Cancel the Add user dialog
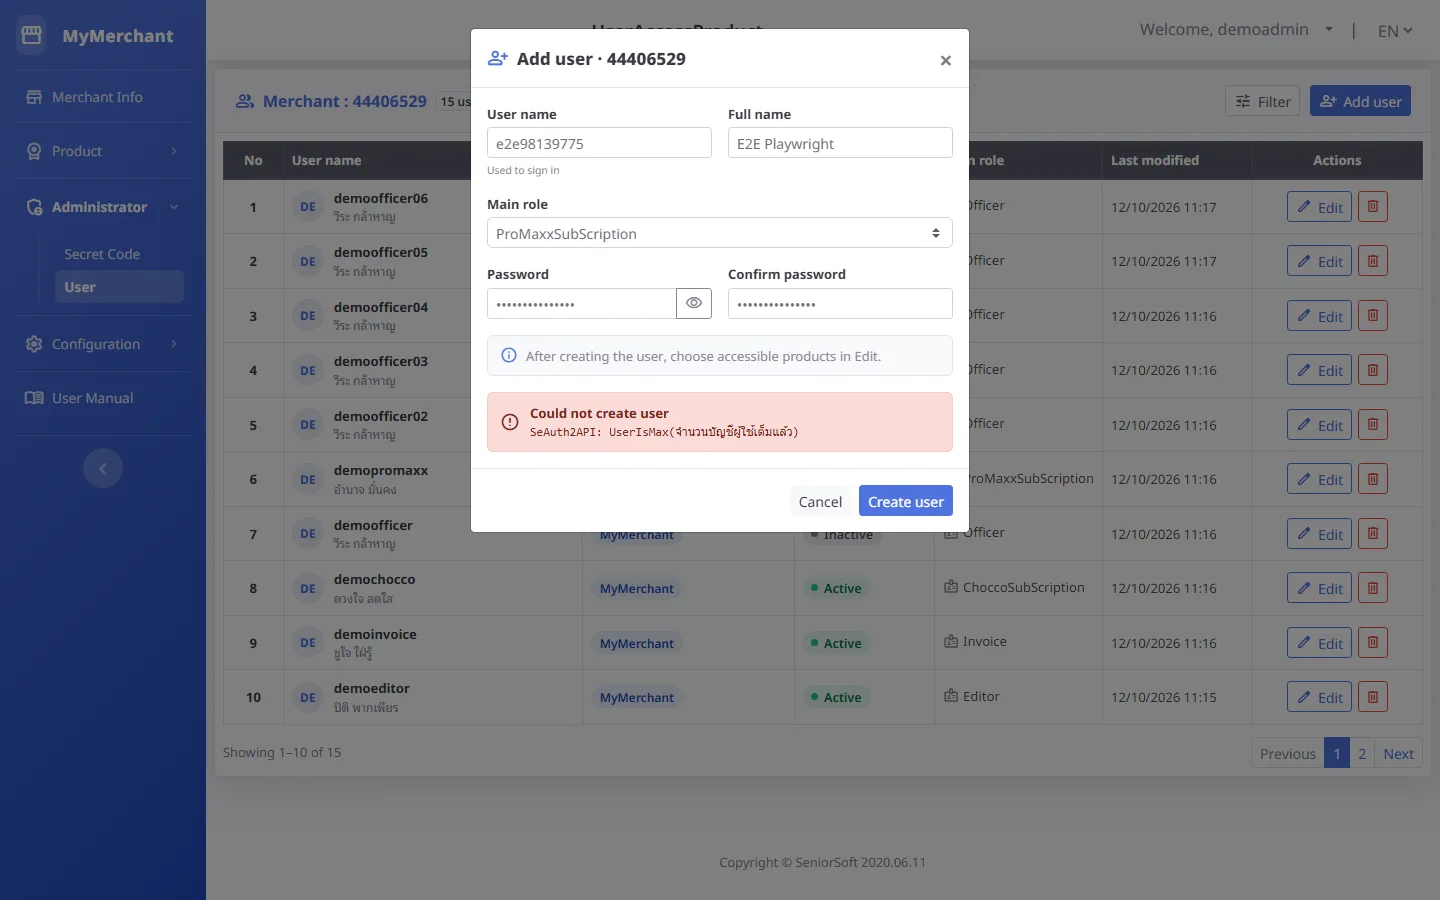Screen dimensions: 1440x900 pos(820,501)
